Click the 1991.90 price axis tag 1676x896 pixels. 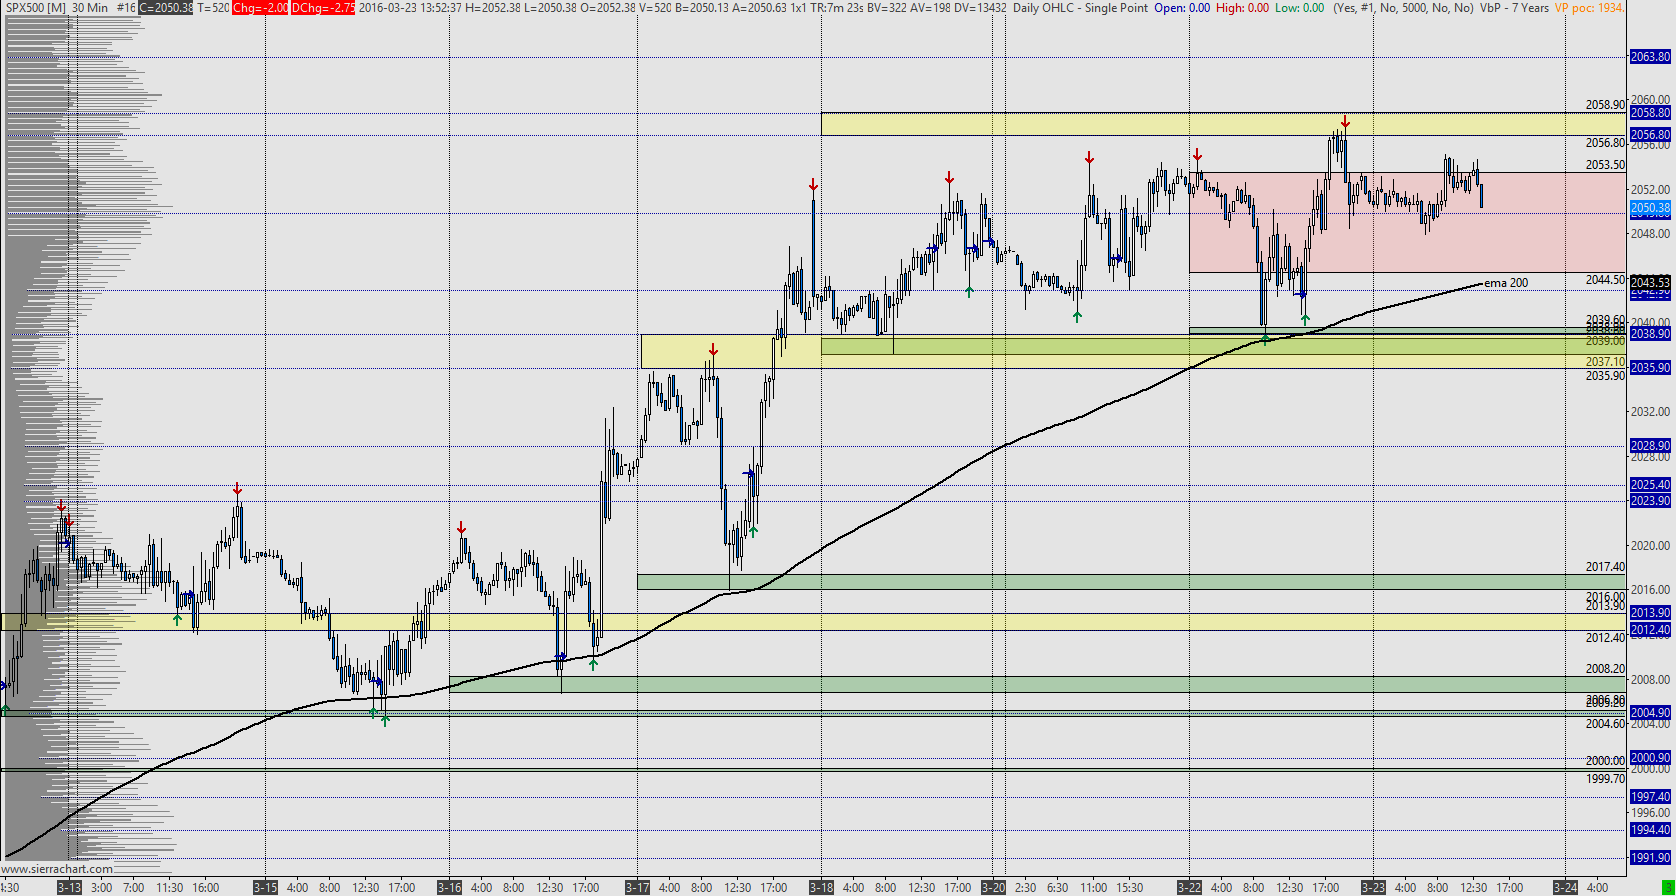[x=1650, y=858]
